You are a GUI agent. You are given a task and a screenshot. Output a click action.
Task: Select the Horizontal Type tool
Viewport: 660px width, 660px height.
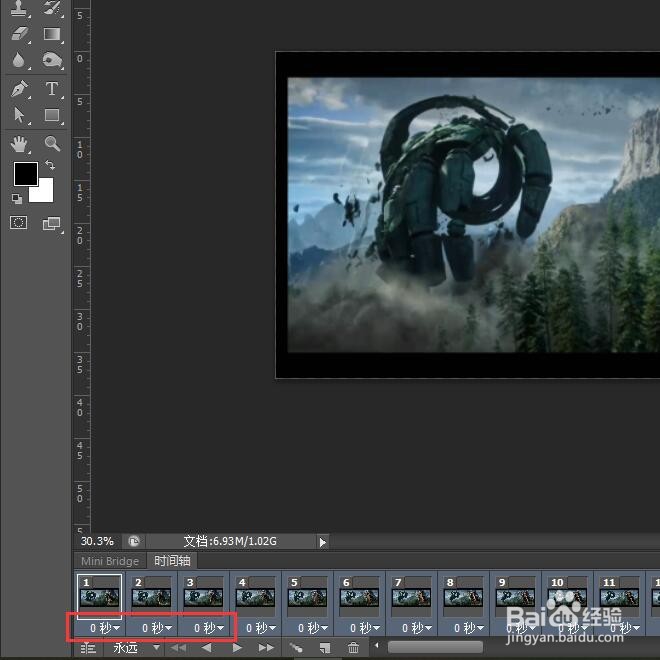point(52,89)
